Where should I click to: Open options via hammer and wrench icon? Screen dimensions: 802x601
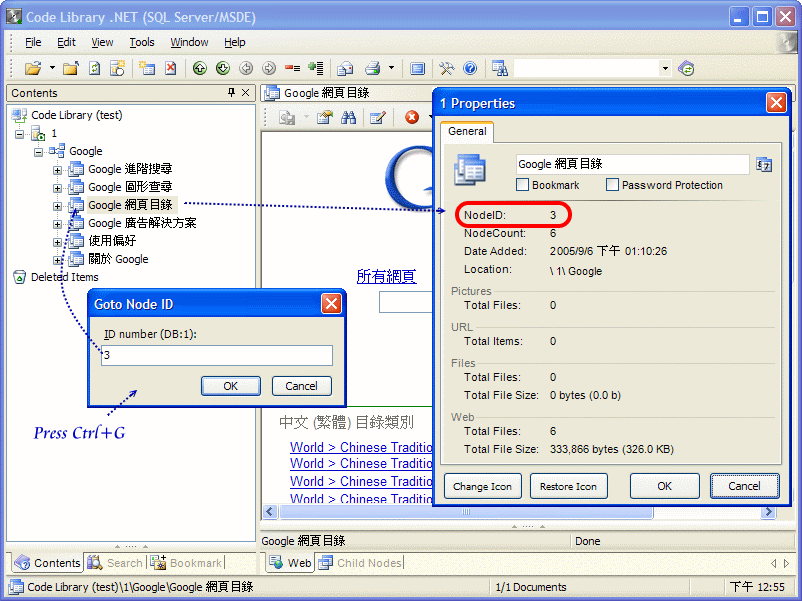pos(446,68)
